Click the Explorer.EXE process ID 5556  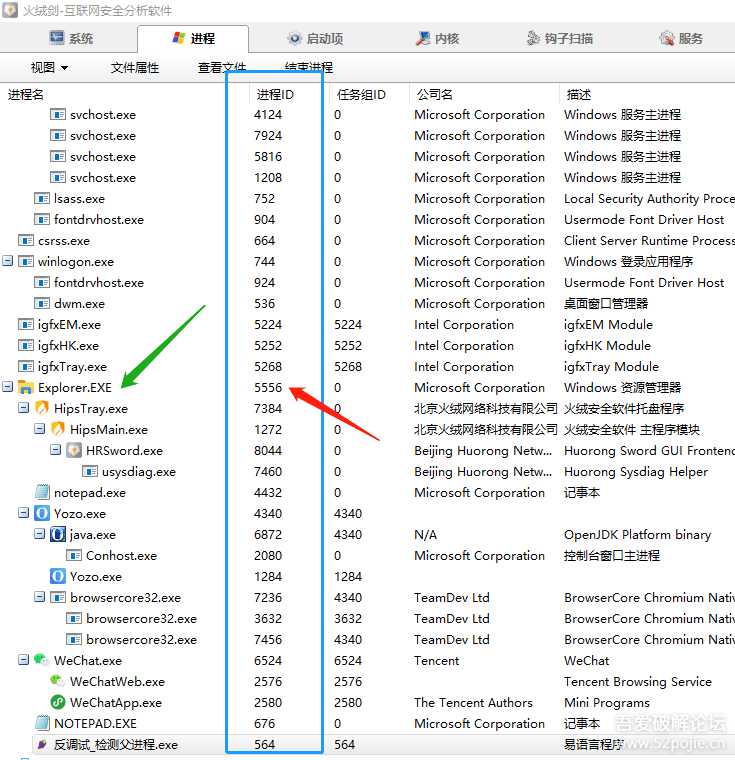268,388
